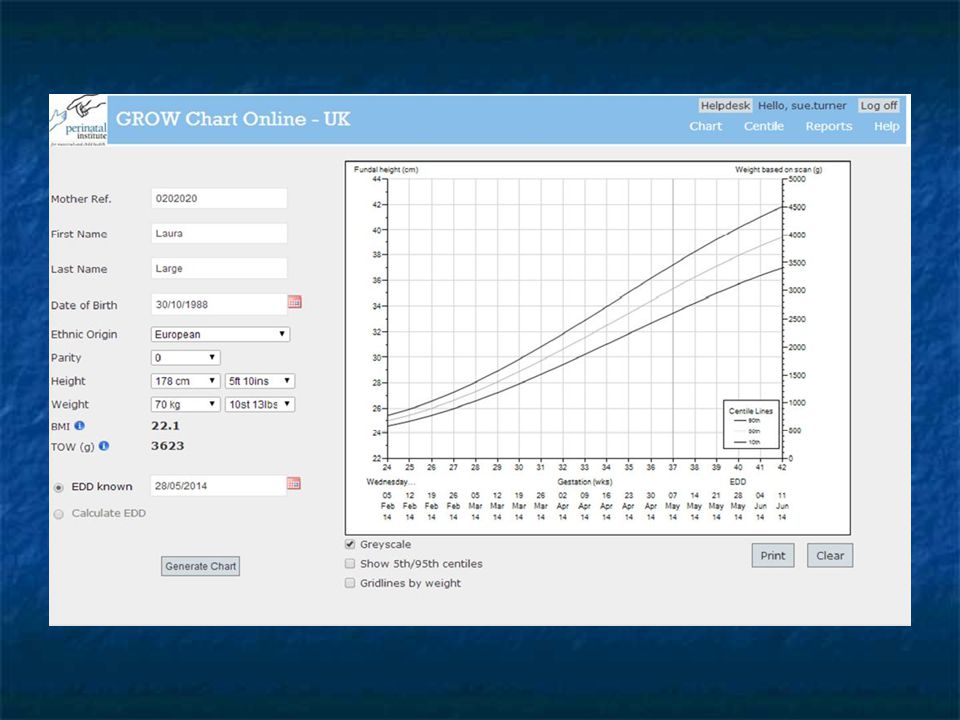This screenshot has height=720, width=960.
Task: Click the First Name field
Action: (219, 233)
